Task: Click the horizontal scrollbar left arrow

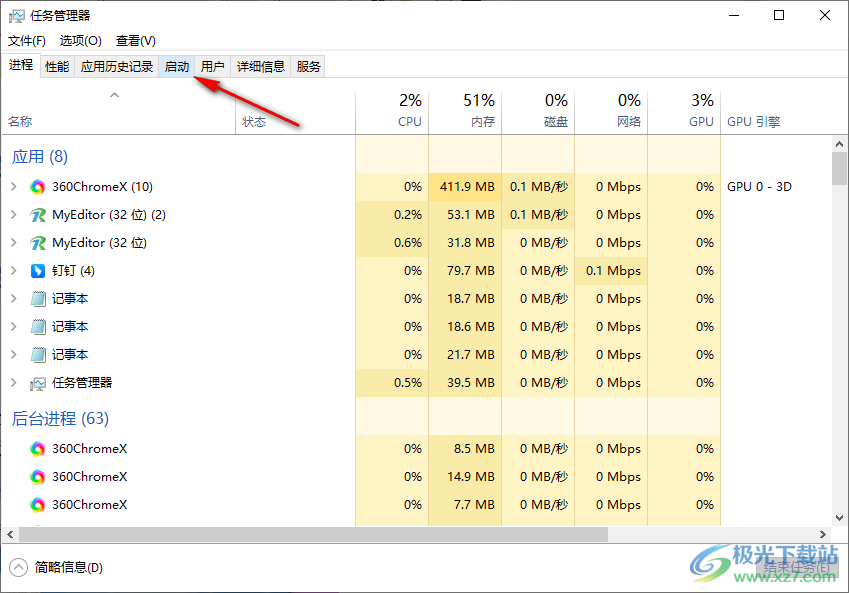Action: (x=10, y=535)
